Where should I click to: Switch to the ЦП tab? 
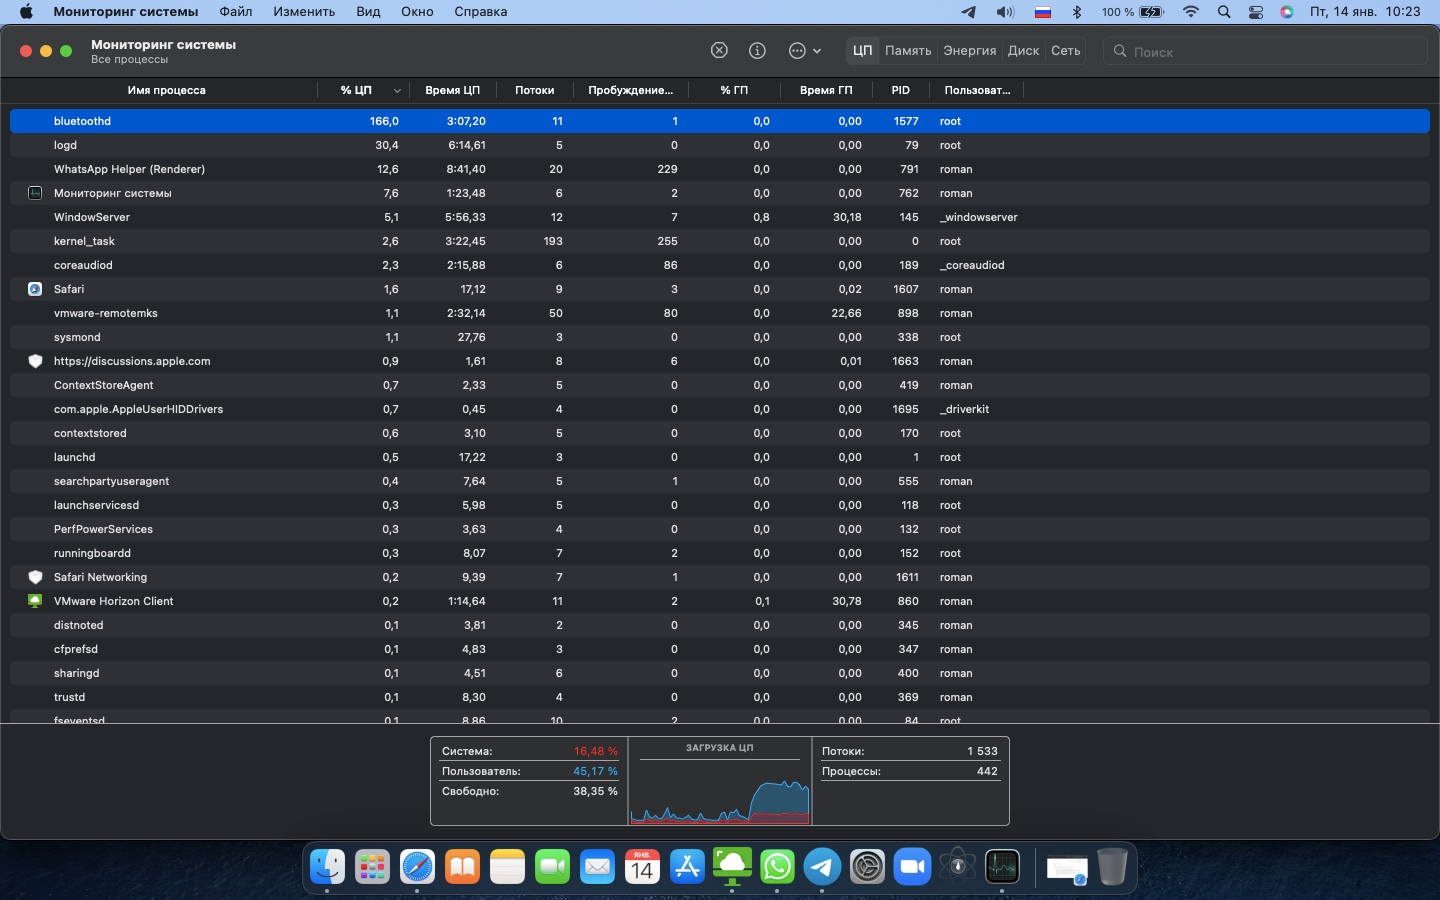862,51
